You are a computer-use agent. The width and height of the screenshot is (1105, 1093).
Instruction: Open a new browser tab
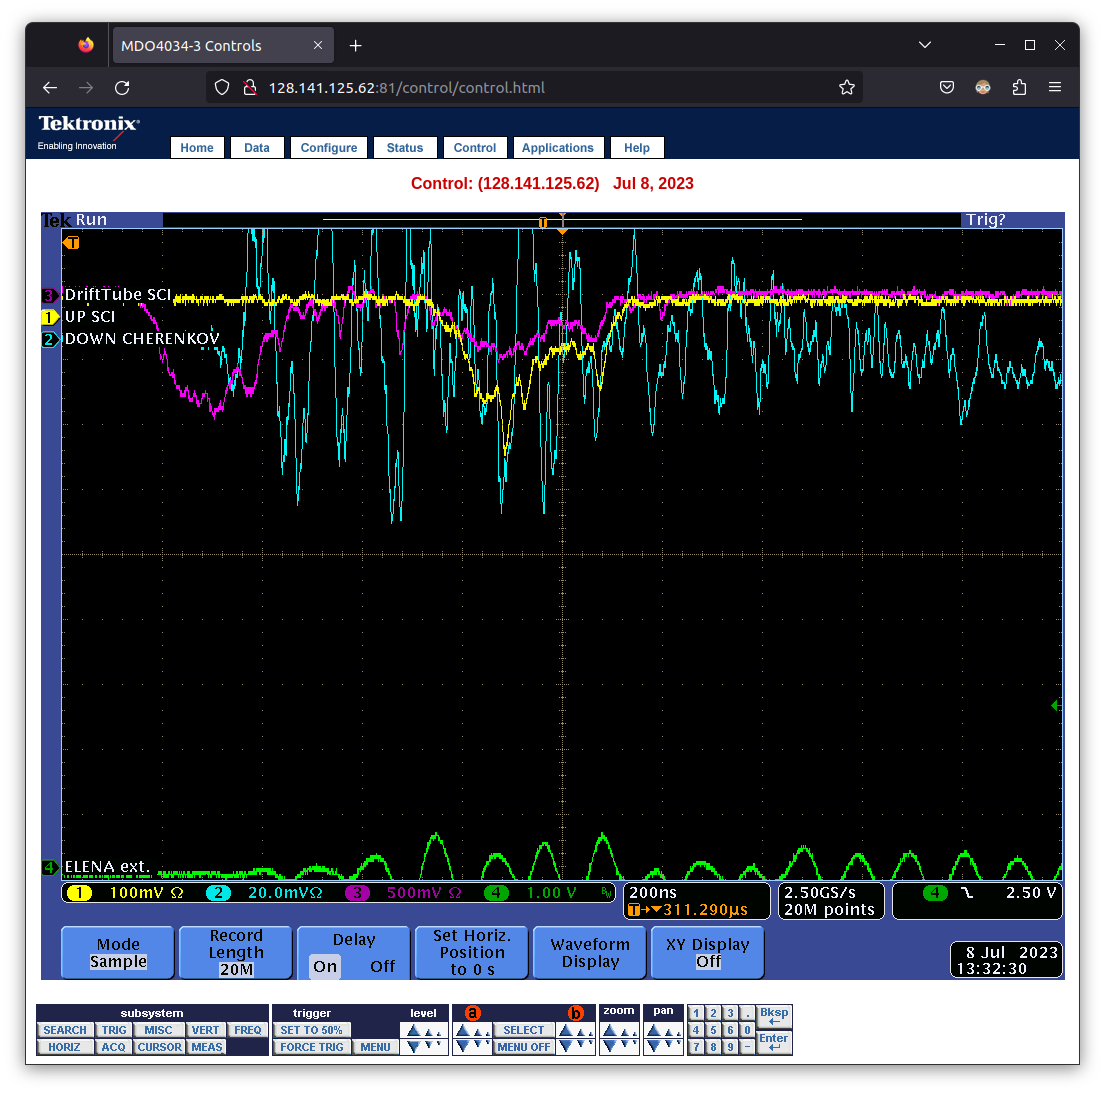[356, 46]
